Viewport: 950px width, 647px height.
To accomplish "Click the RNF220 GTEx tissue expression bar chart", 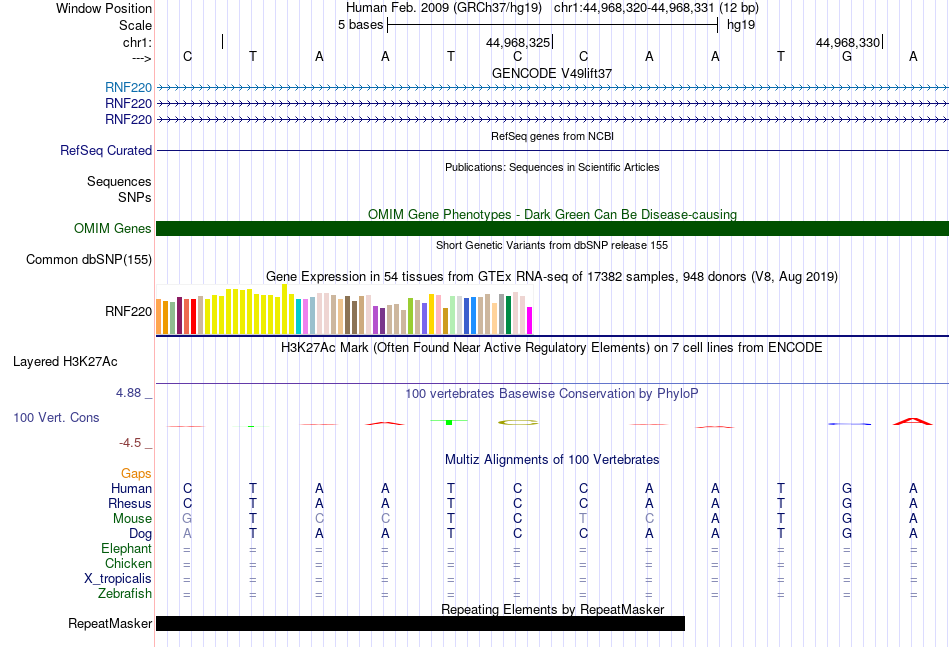I will (344, 310).
